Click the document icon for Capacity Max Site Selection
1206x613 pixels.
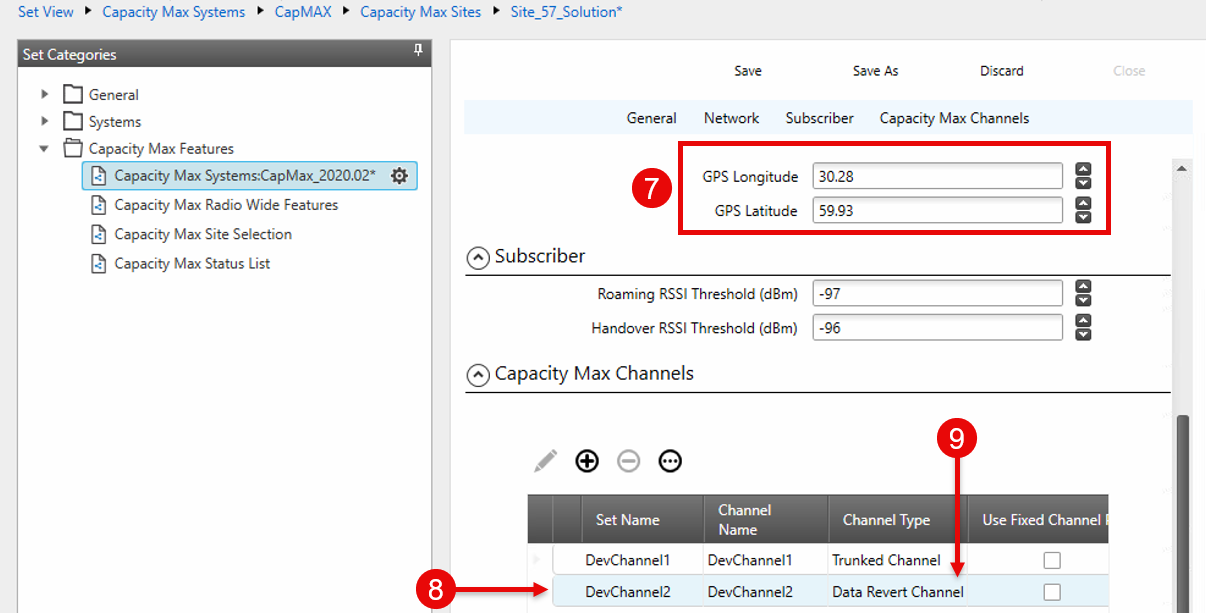pos(99,234)
